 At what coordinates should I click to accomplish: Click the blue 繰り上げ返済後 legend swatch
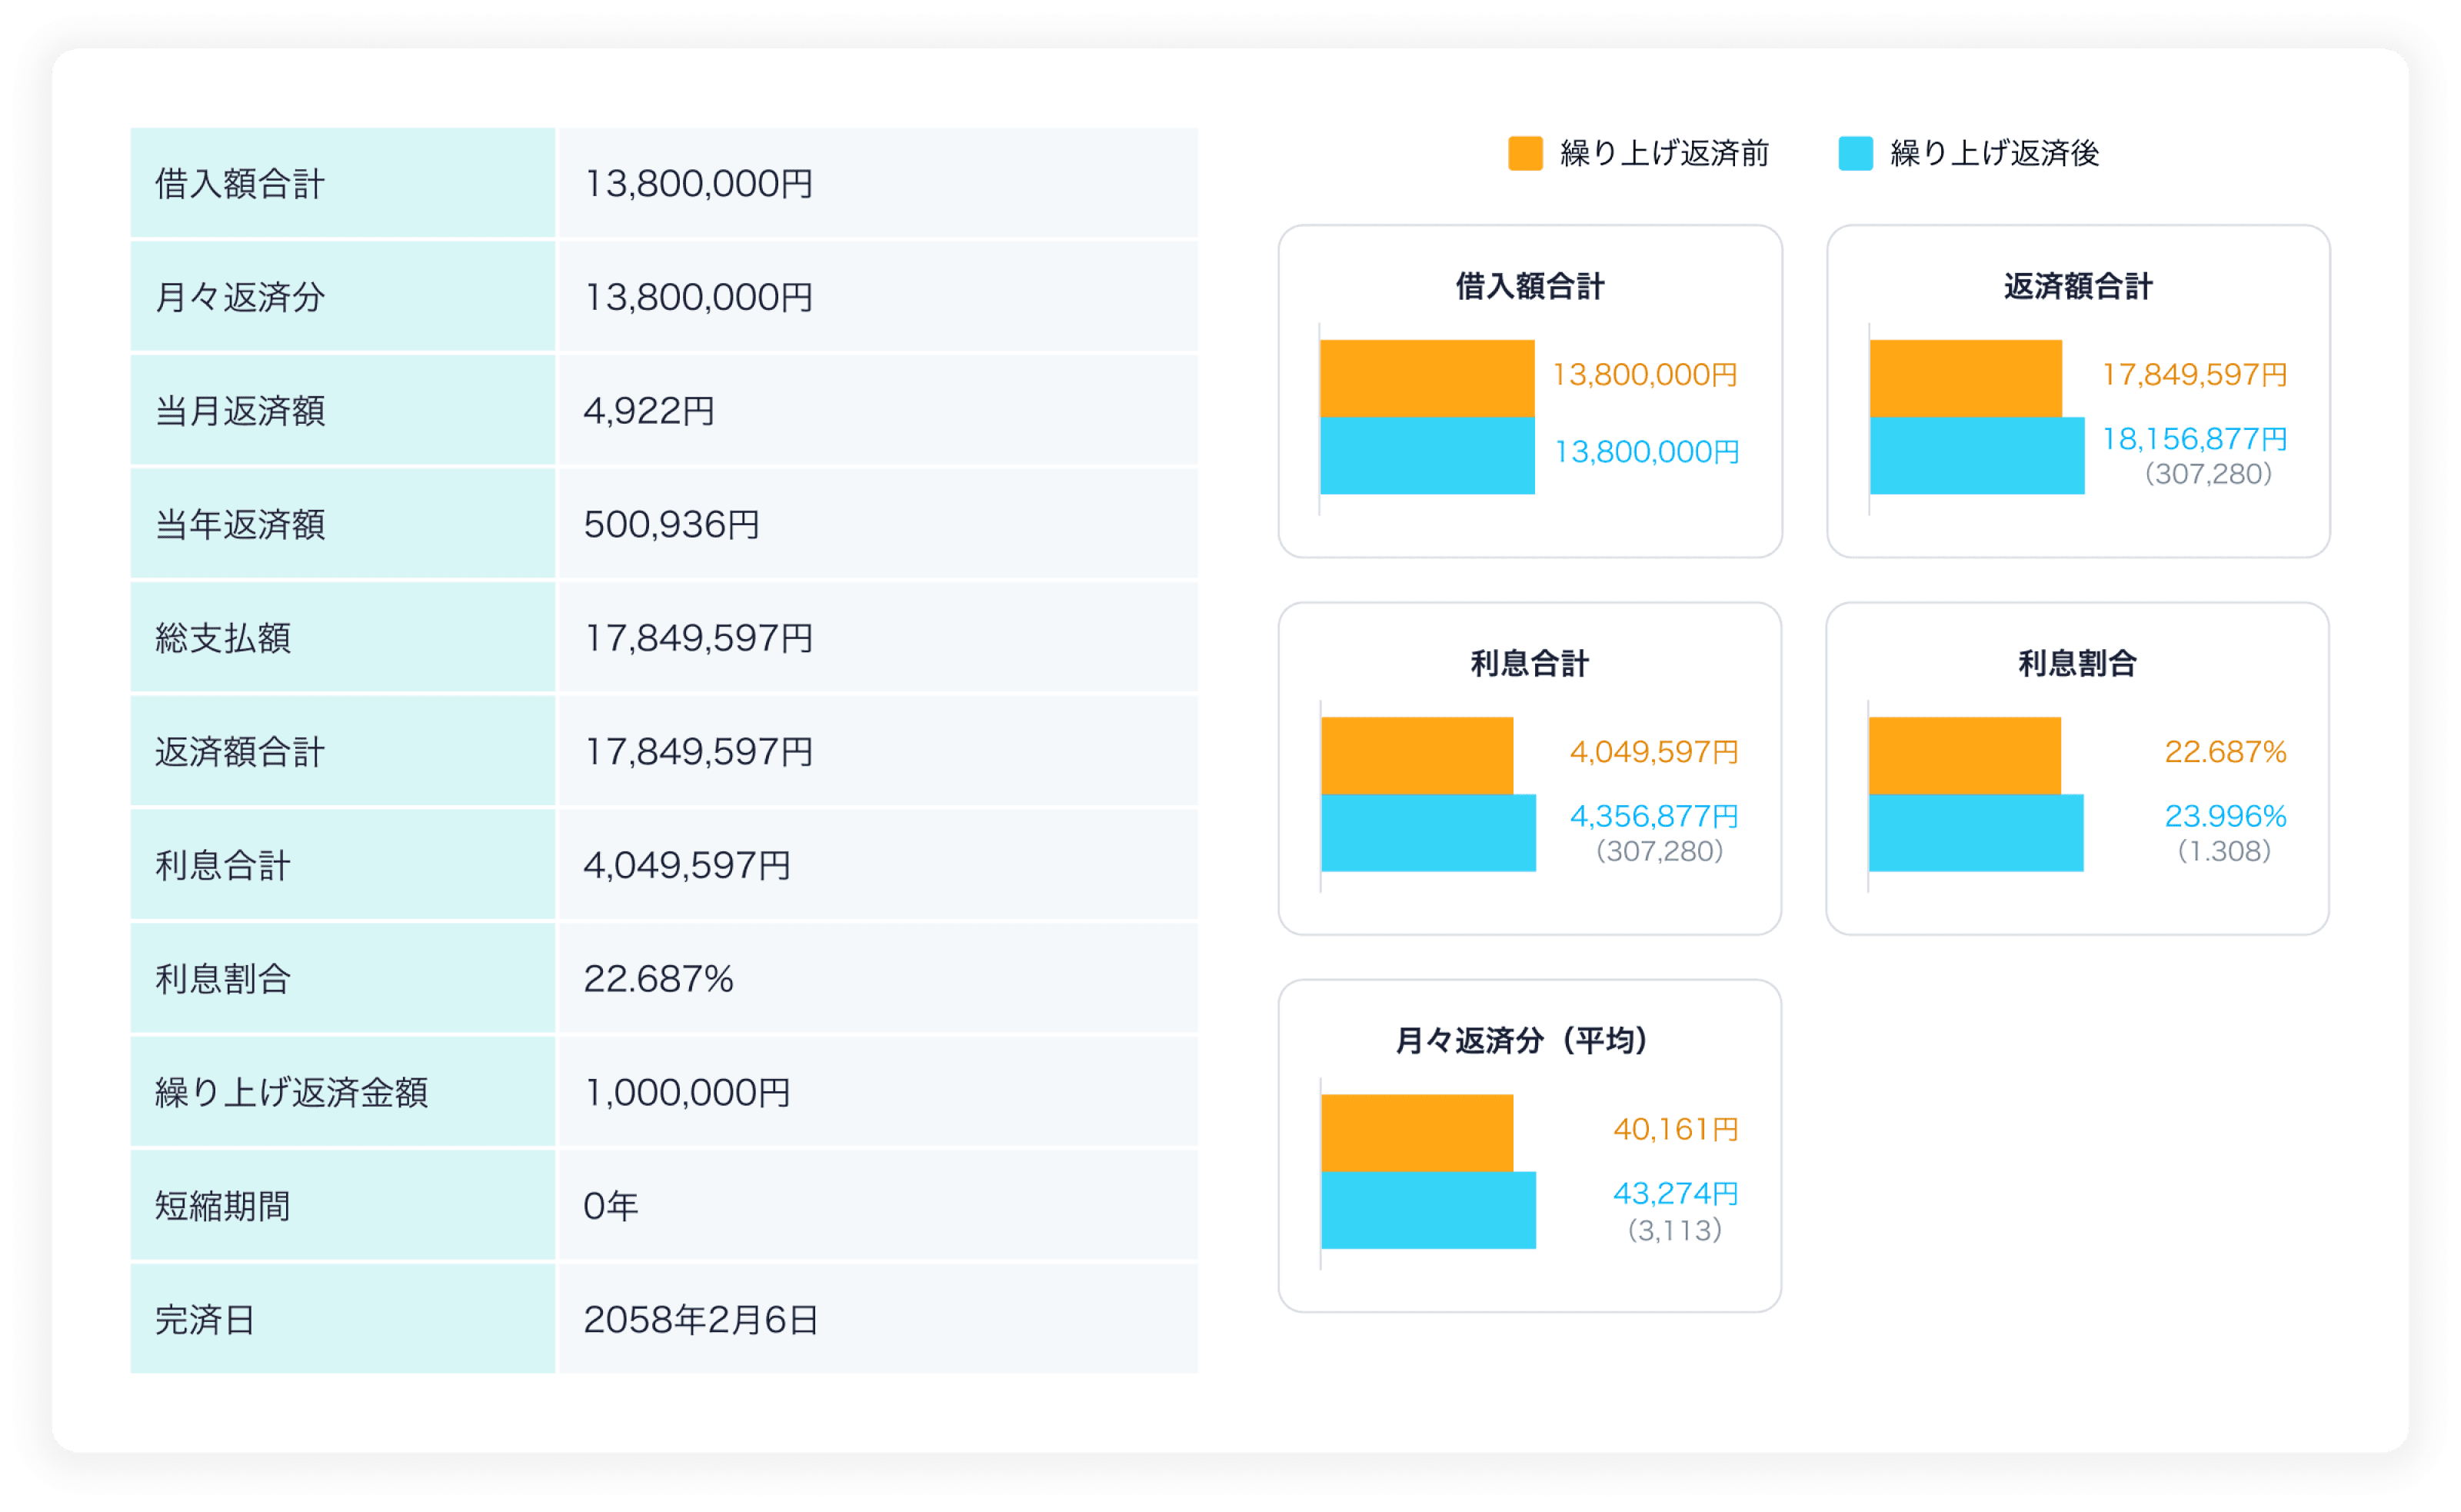1855,154
